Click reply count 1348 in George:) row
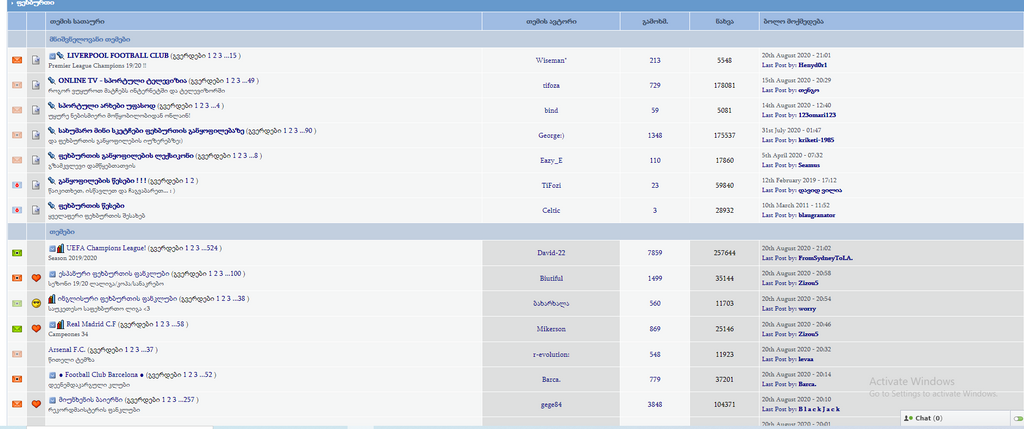 (654, 135)
